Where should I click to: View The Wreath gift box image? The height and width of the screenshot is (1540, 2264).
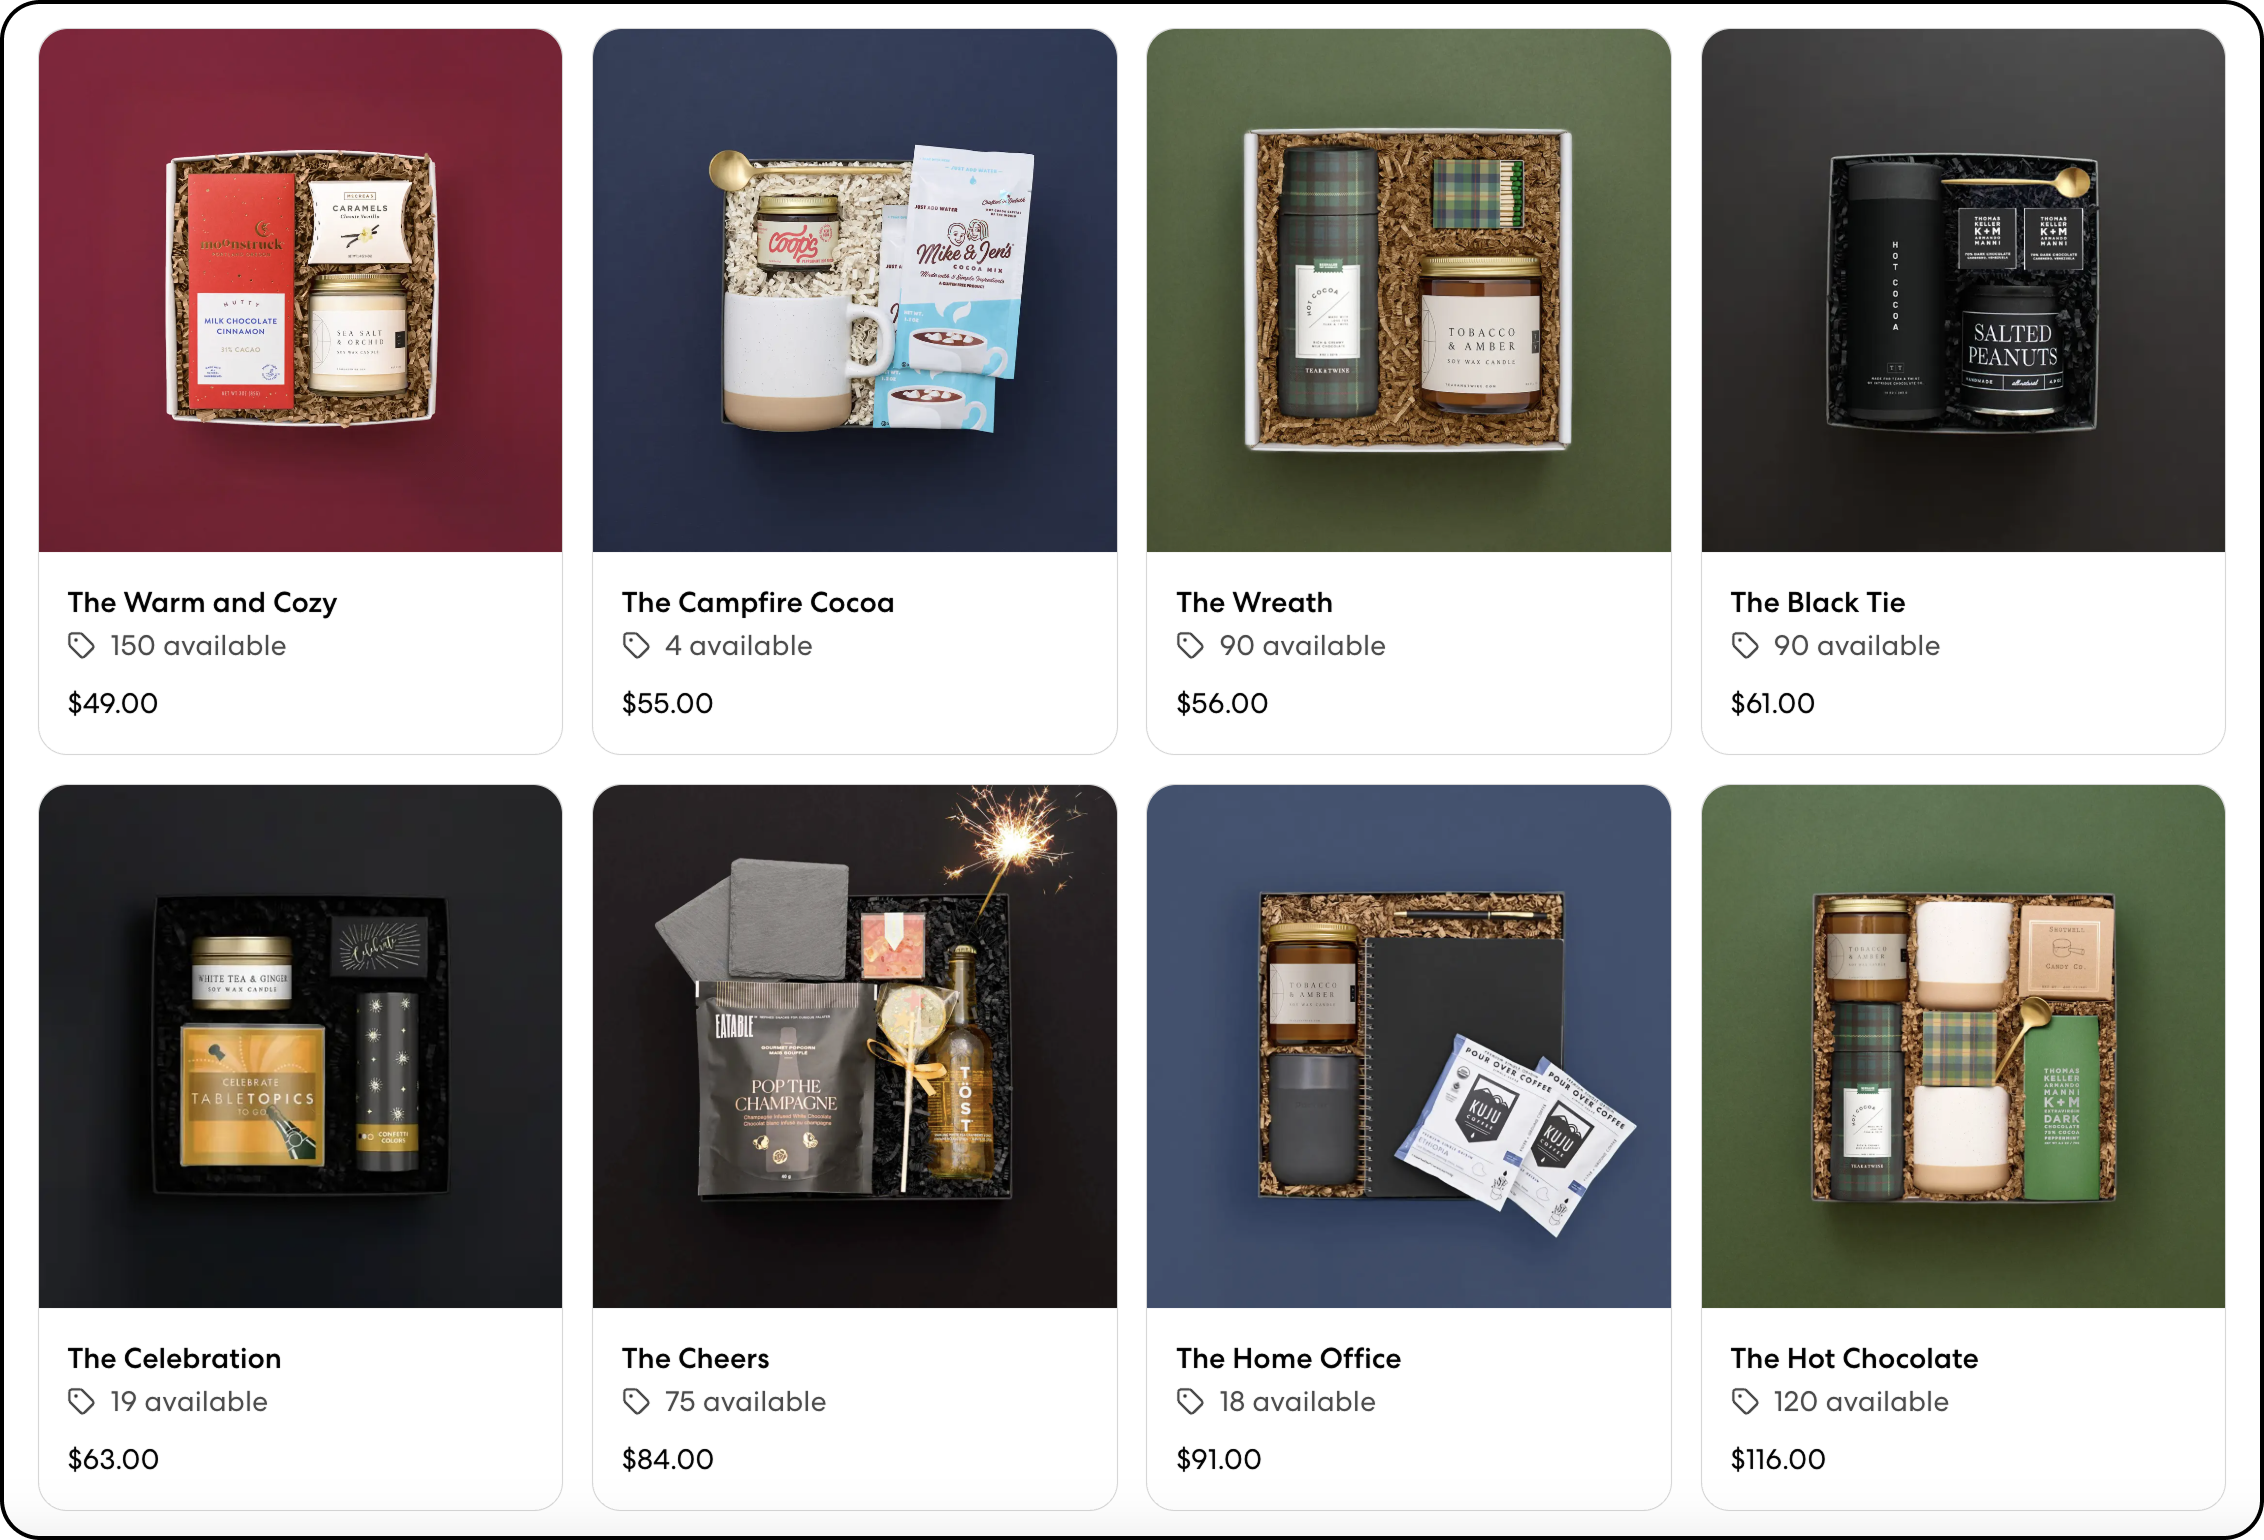coord(1409,290)
